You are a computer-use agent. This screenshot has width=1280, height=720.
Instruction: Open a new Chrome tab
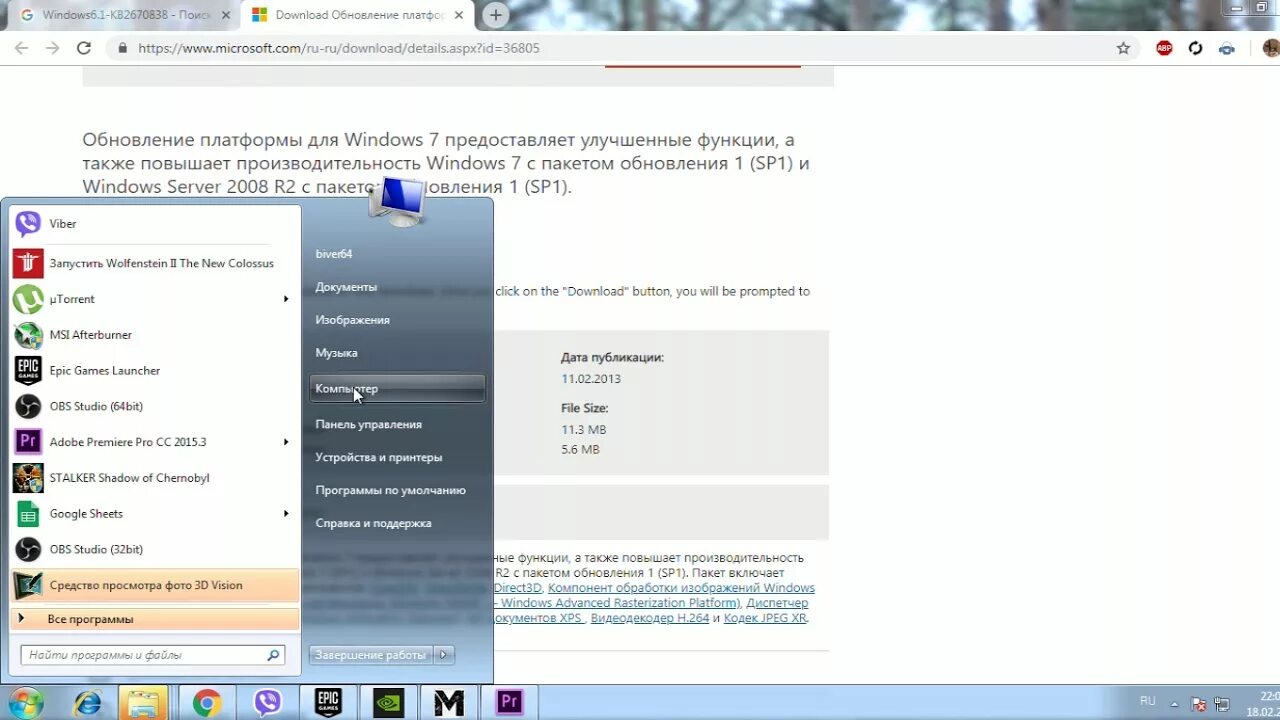[496, 15]
